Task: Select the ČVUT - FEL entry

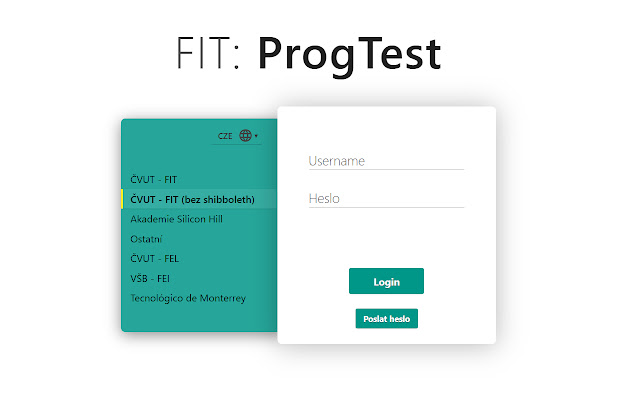Action: coord(154,258)
